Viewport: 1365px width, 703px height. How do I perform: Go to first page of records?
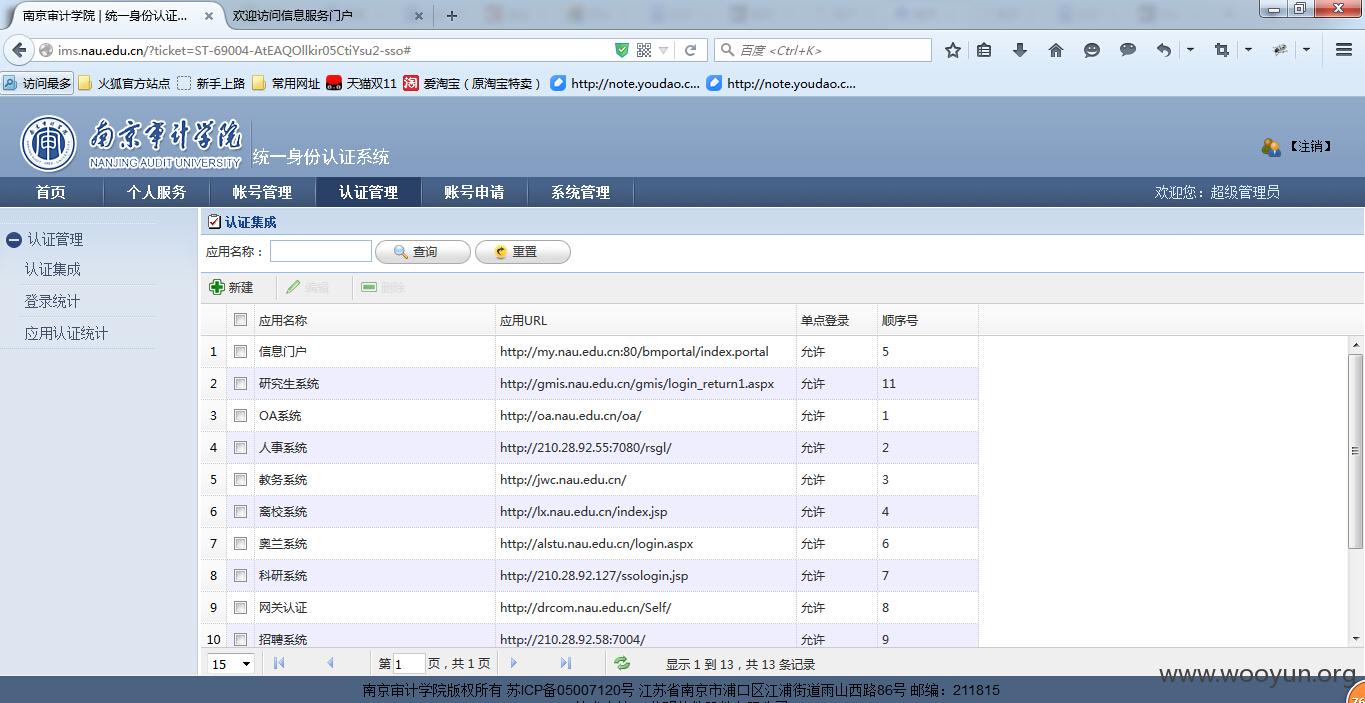point(279,663)
